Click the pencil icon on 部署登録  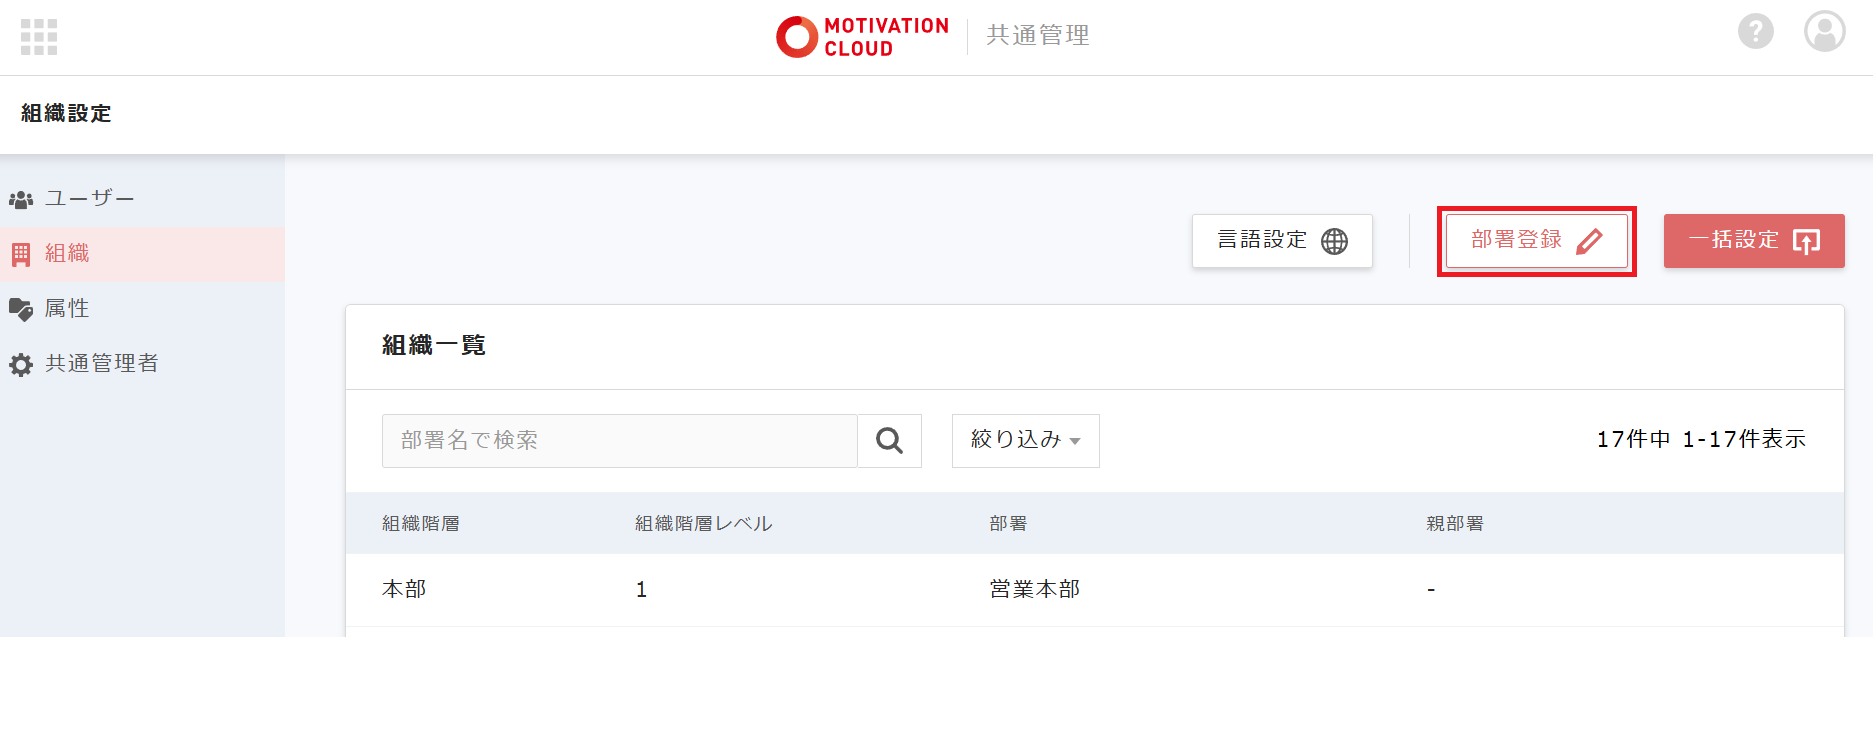point(1589,242)
